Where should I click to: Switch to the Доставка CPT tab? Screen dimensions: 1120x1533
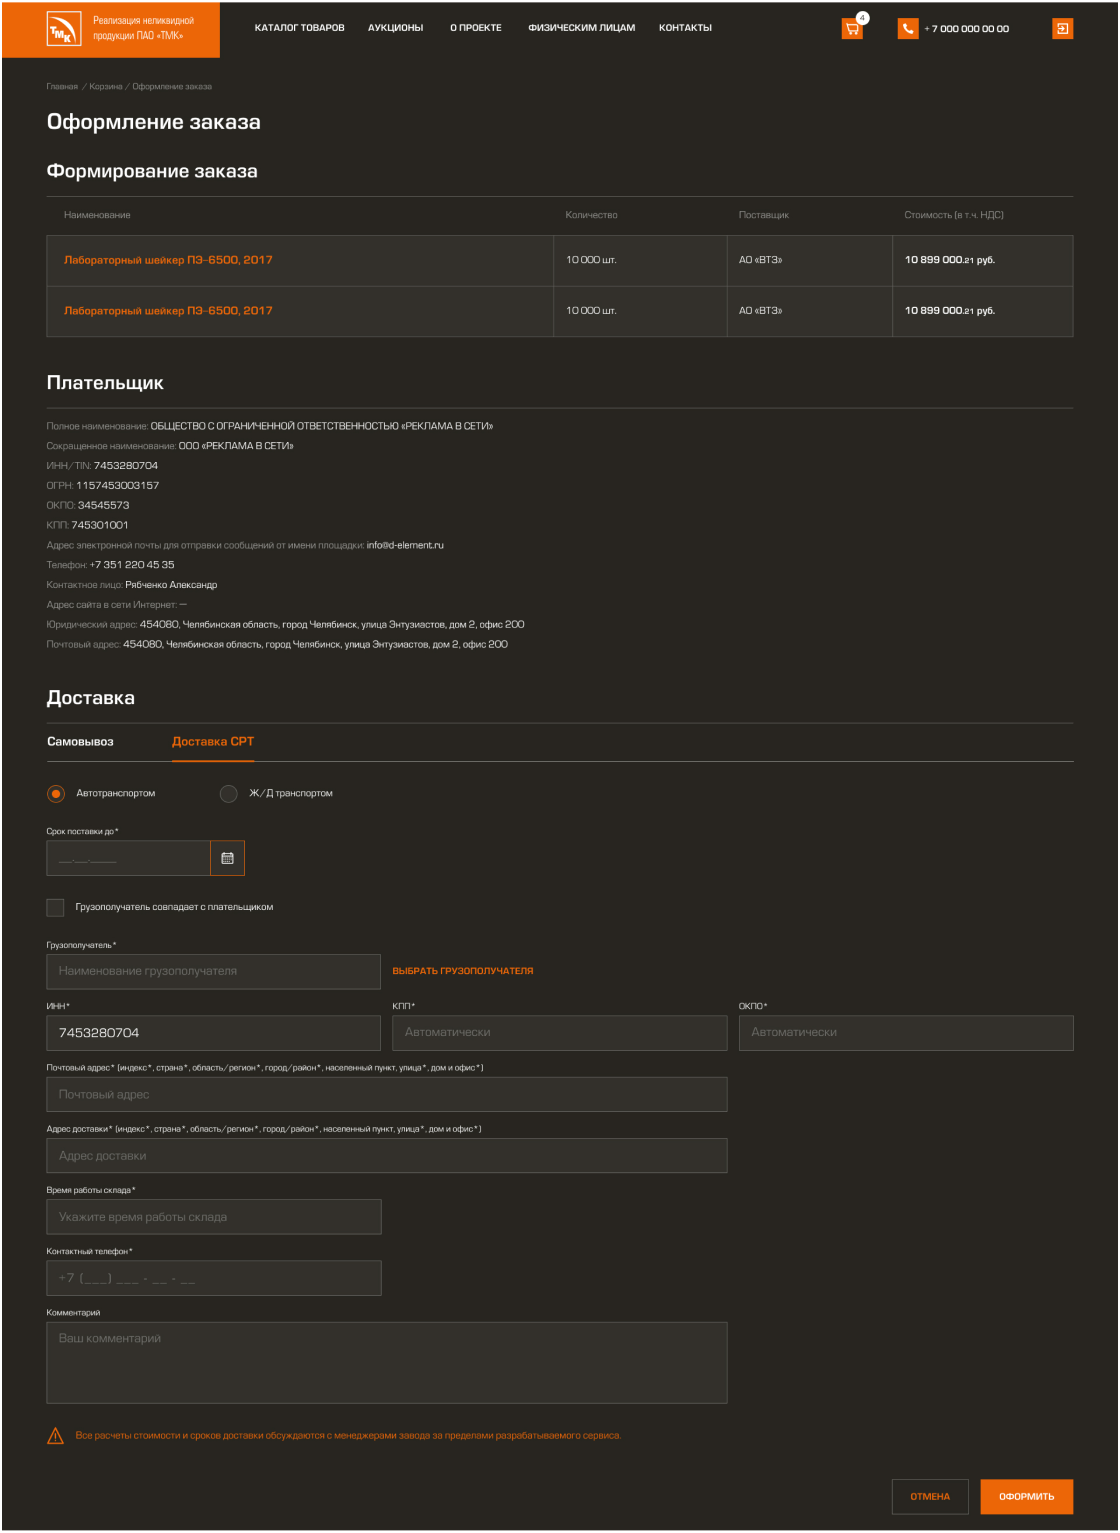click(213, 742)
